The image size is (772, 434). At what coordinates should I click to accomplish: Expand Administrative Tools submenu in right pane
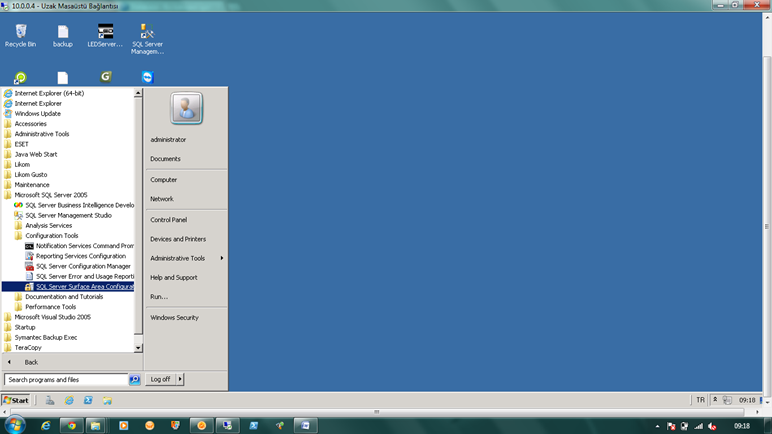click(187, 258)
